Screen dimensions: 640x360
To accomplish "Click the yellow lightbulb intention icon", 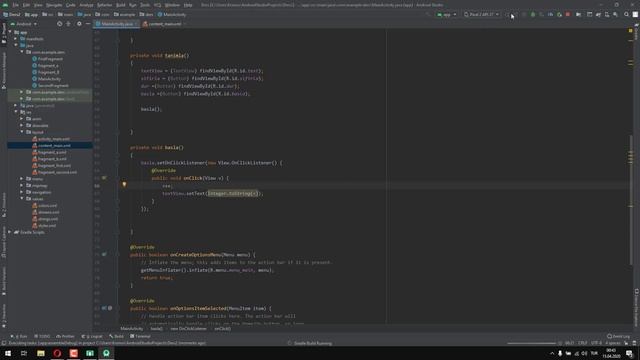I will (124, 184).
